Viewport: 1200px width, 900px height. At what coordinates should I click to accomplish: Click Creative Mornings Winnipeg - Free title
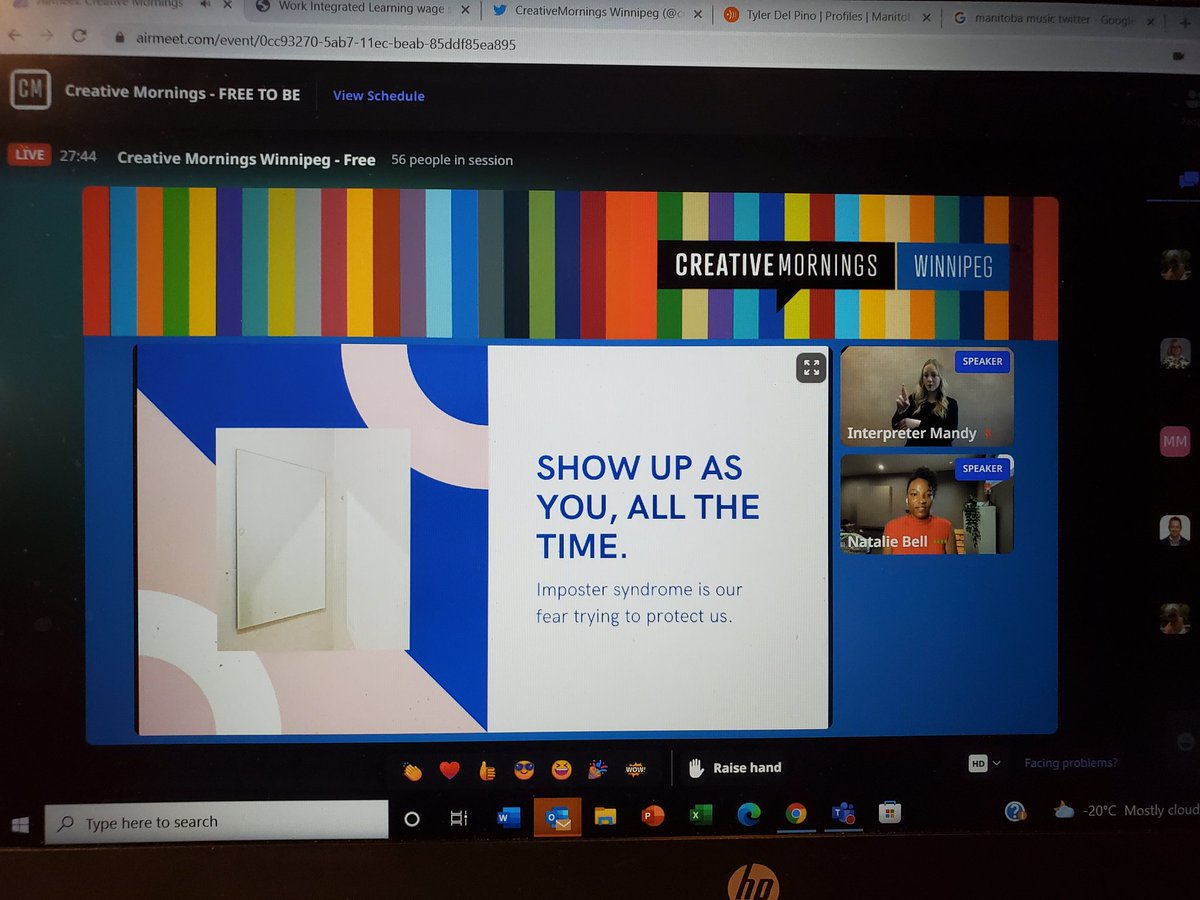246,158
